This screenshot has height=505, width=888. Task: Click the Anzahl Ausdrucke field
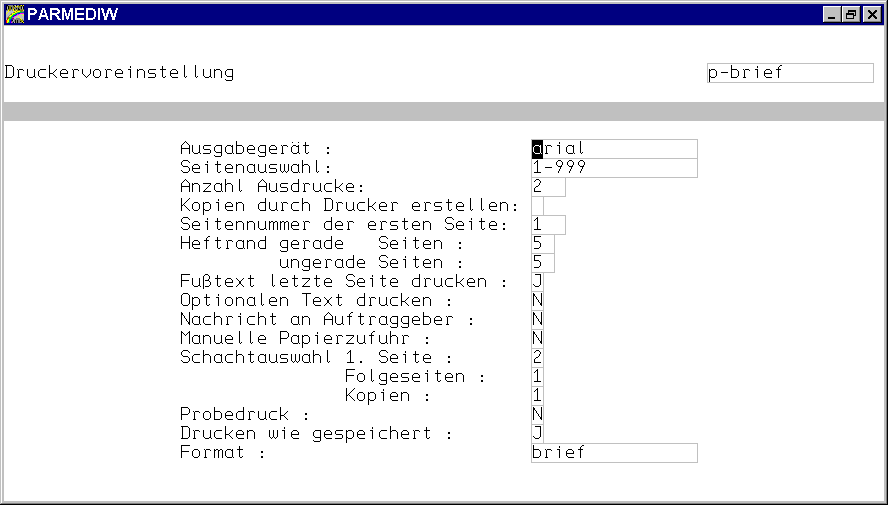pyautogui.click(x=548, y=187)
